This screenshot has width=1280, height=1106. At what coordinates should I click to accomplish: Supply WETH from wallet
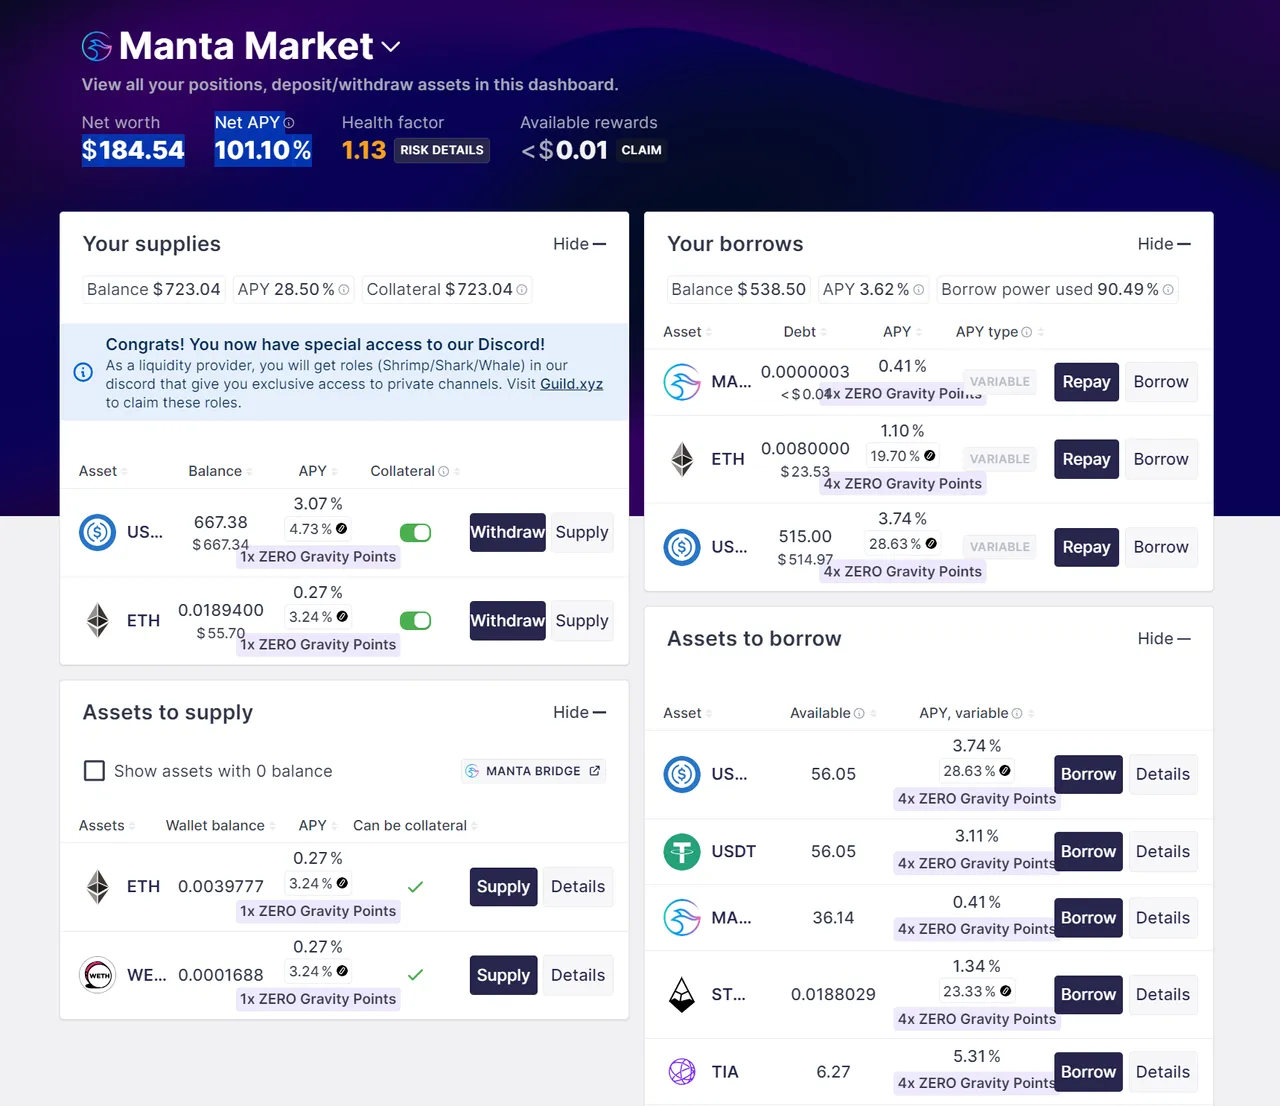(x=504, y=975)
